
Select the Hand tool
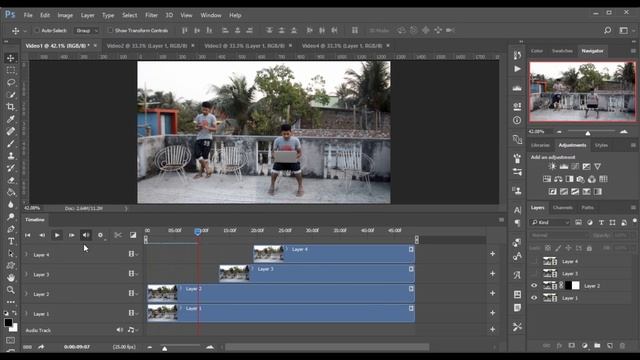click(11, 278)
